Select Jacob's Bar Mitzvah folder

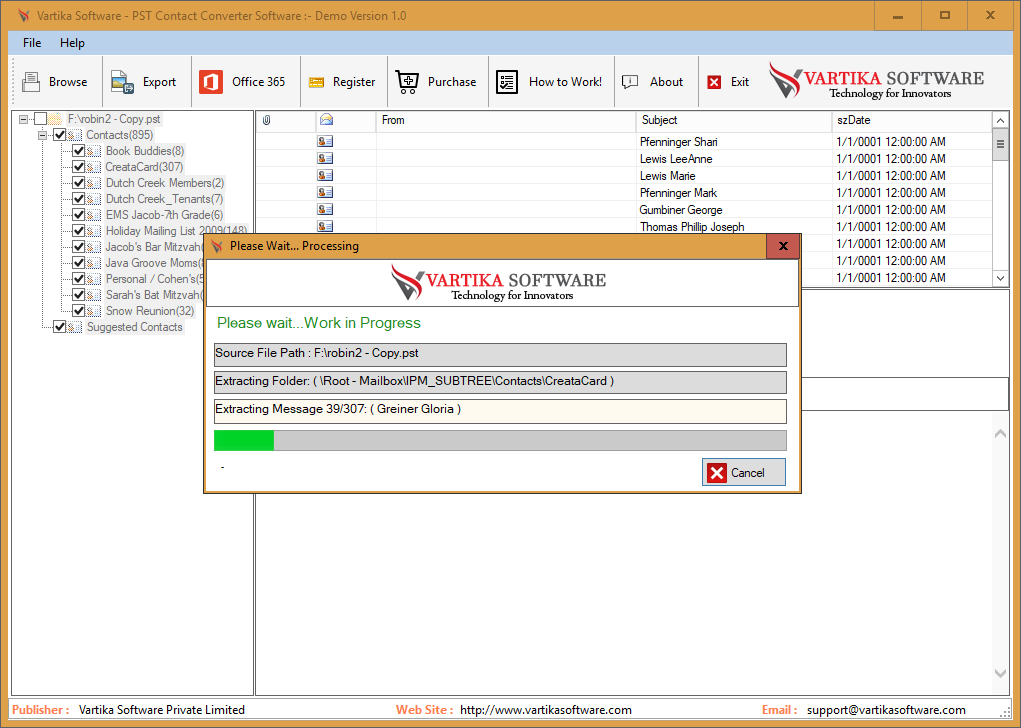(x=154, y=247)
